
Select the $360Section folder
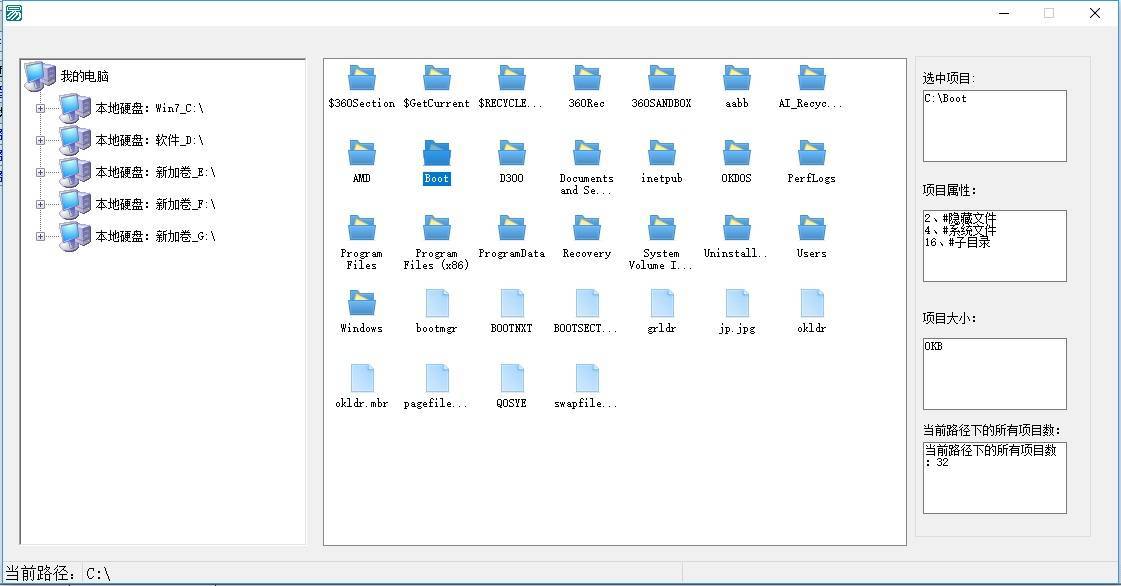pyautogui.click(x=361, y=79)
